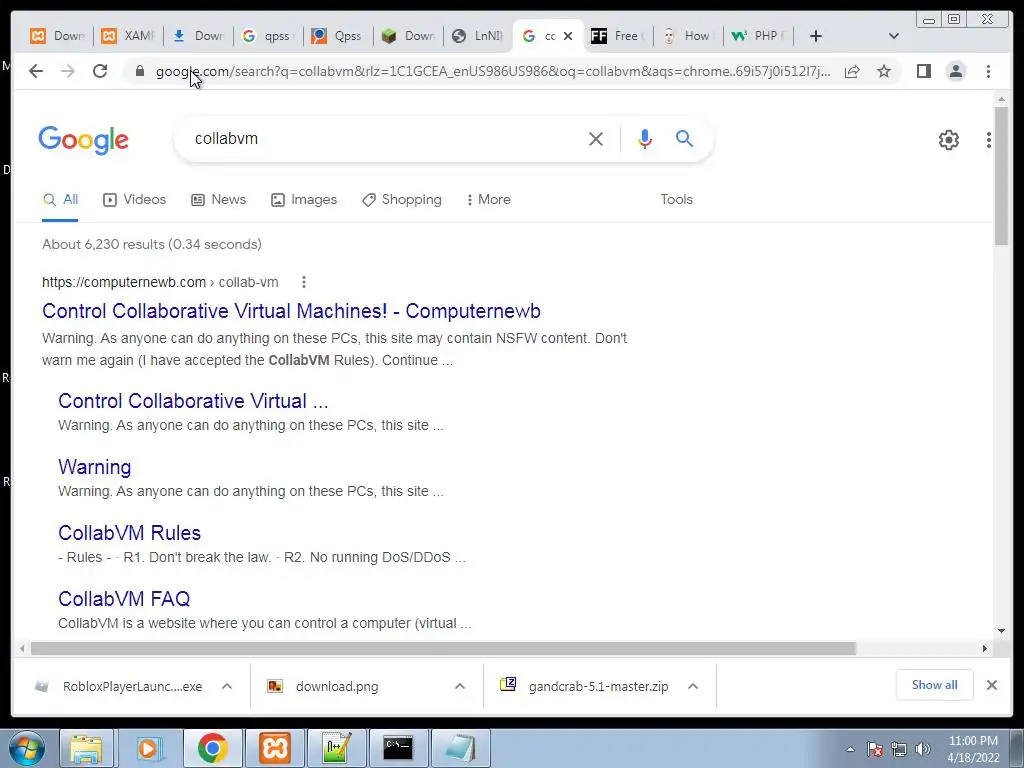This screenshot has width=1024, height=768.
Task: Expand gandcrab-5.1-master.zip download options
Action: click(693, 686)
